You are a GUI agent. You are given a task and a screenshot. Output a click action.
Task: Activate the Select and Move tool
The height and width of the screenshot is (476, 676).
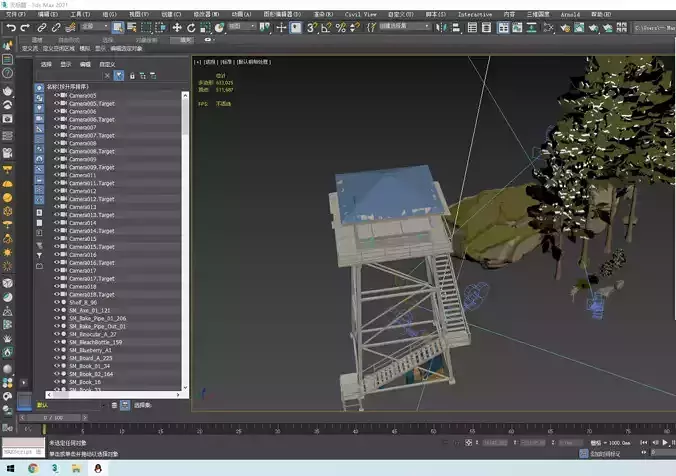click(x=177, y=28)
